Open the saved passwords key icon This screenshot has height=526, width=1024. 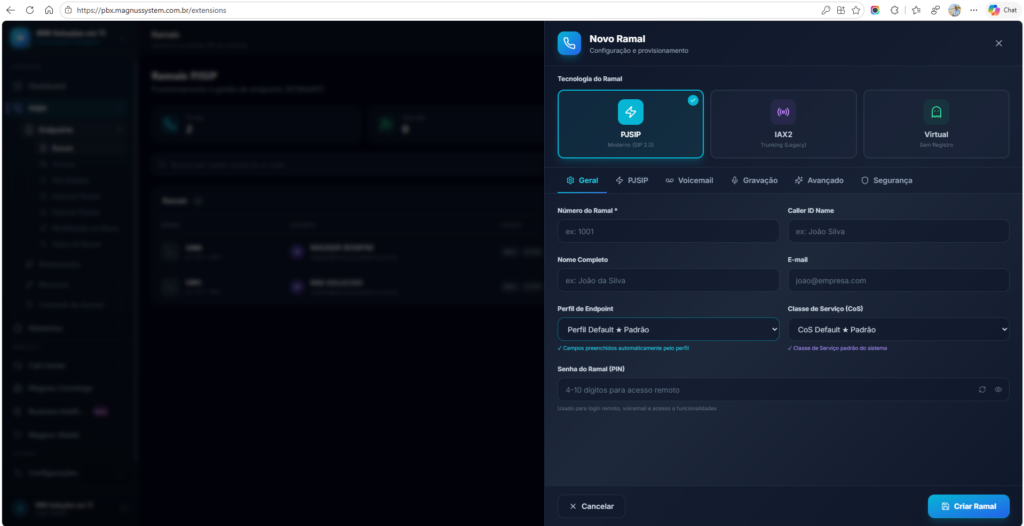(x=825, y=10)
